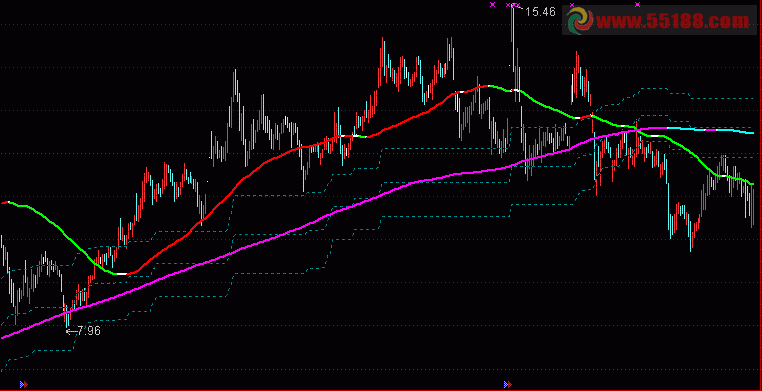This screenshot has width=762, height=391.
Task: Click the 15.46 high price label
Action: 540,12
